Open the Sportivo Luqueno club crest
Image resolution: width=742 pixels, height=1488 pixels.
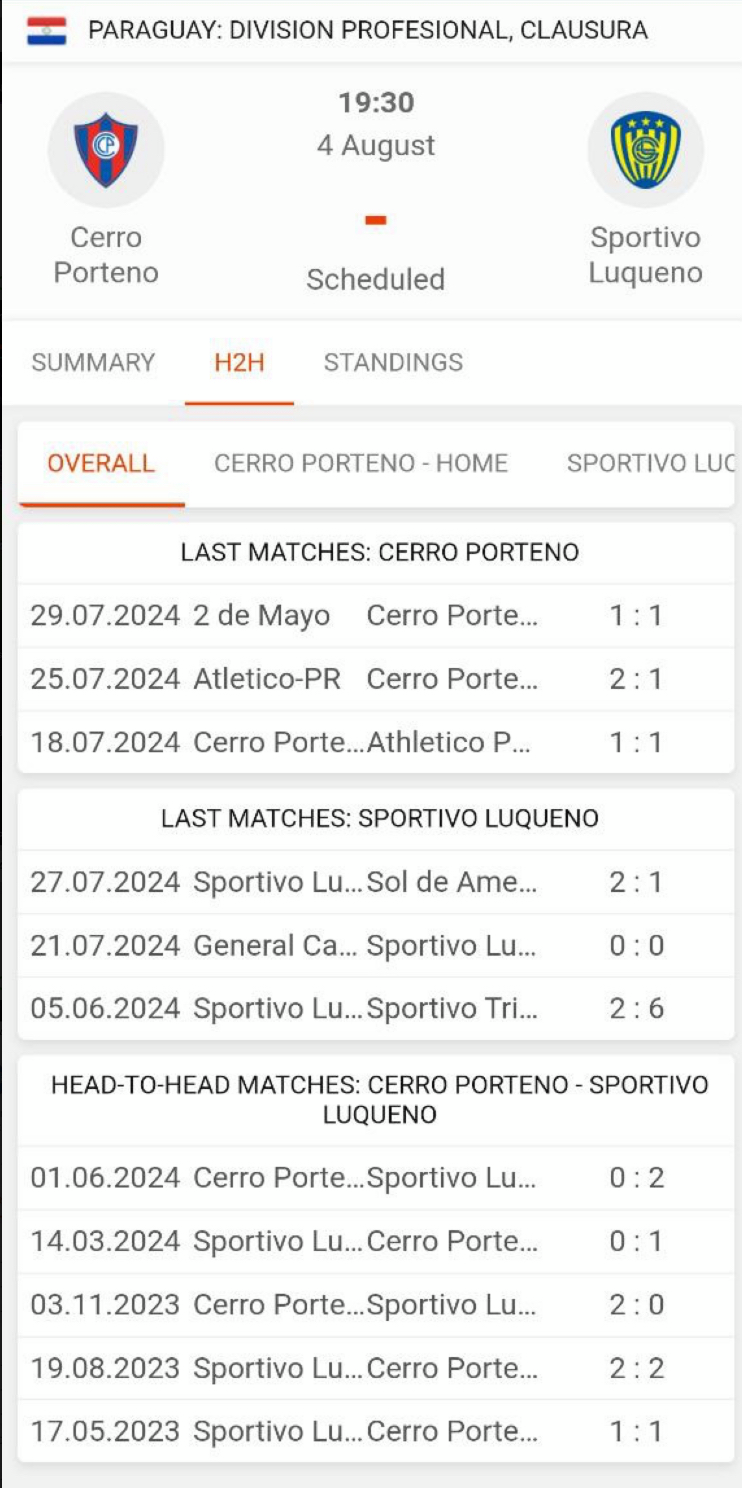point(646,149)
